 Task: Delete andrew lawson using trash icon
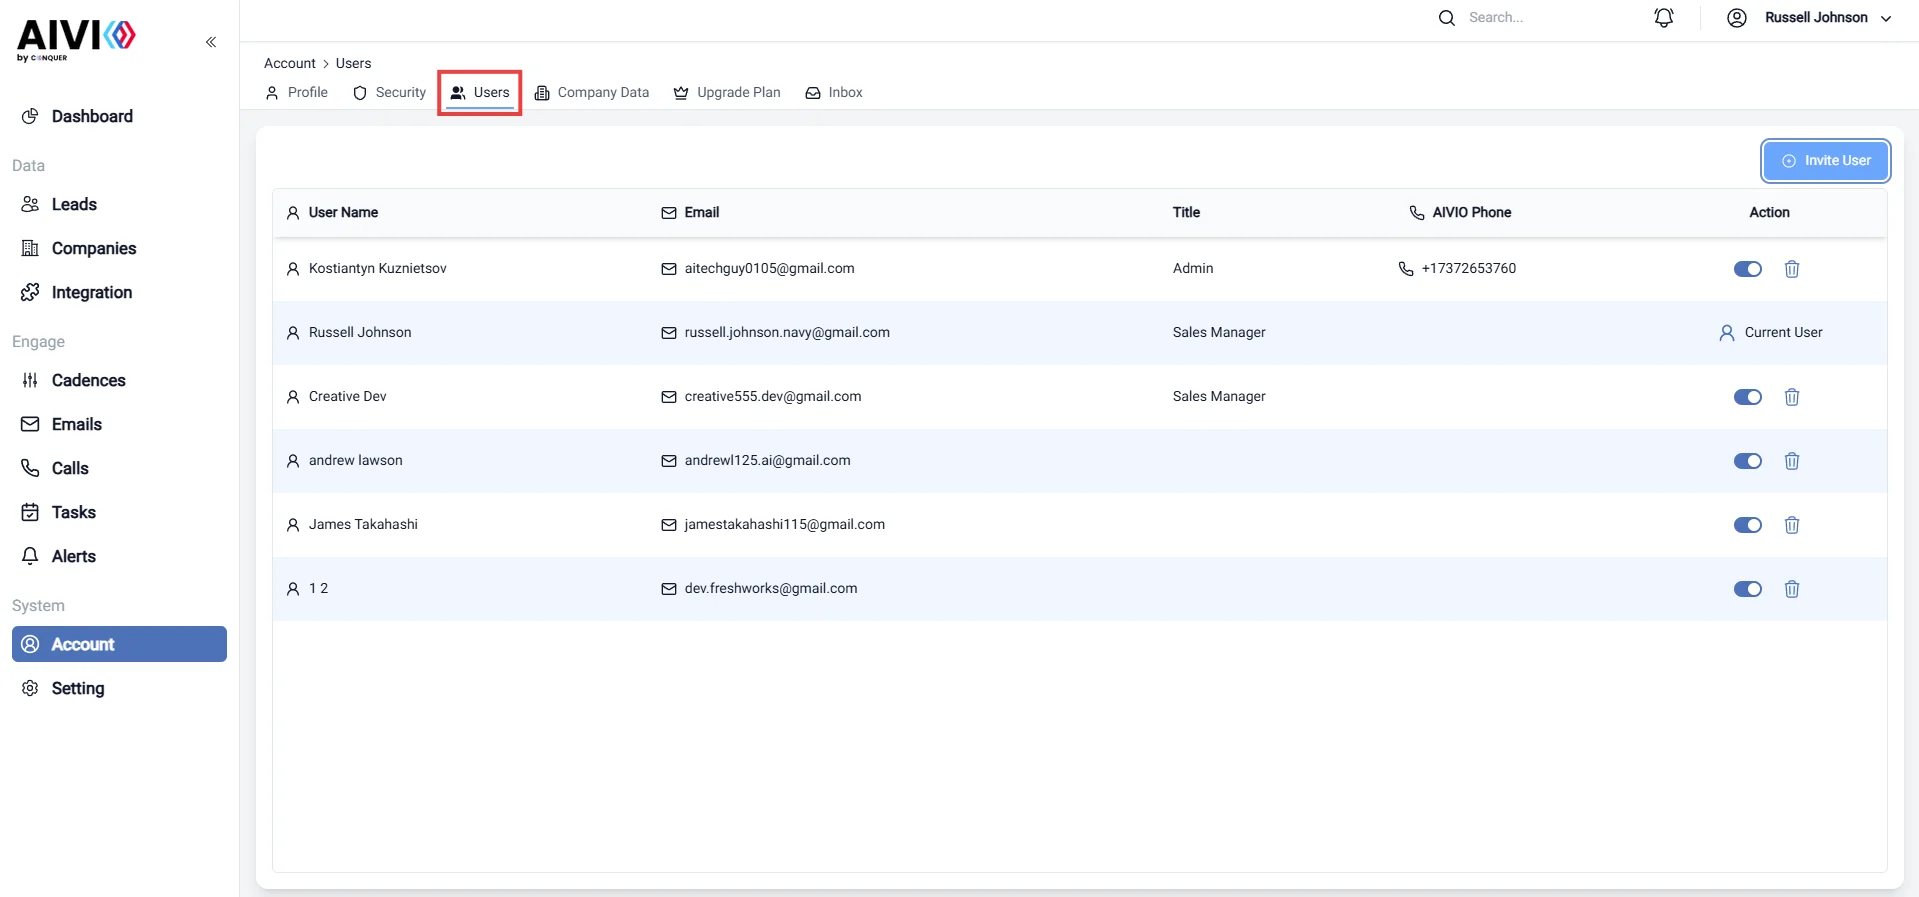click(x=1792, y=461)
